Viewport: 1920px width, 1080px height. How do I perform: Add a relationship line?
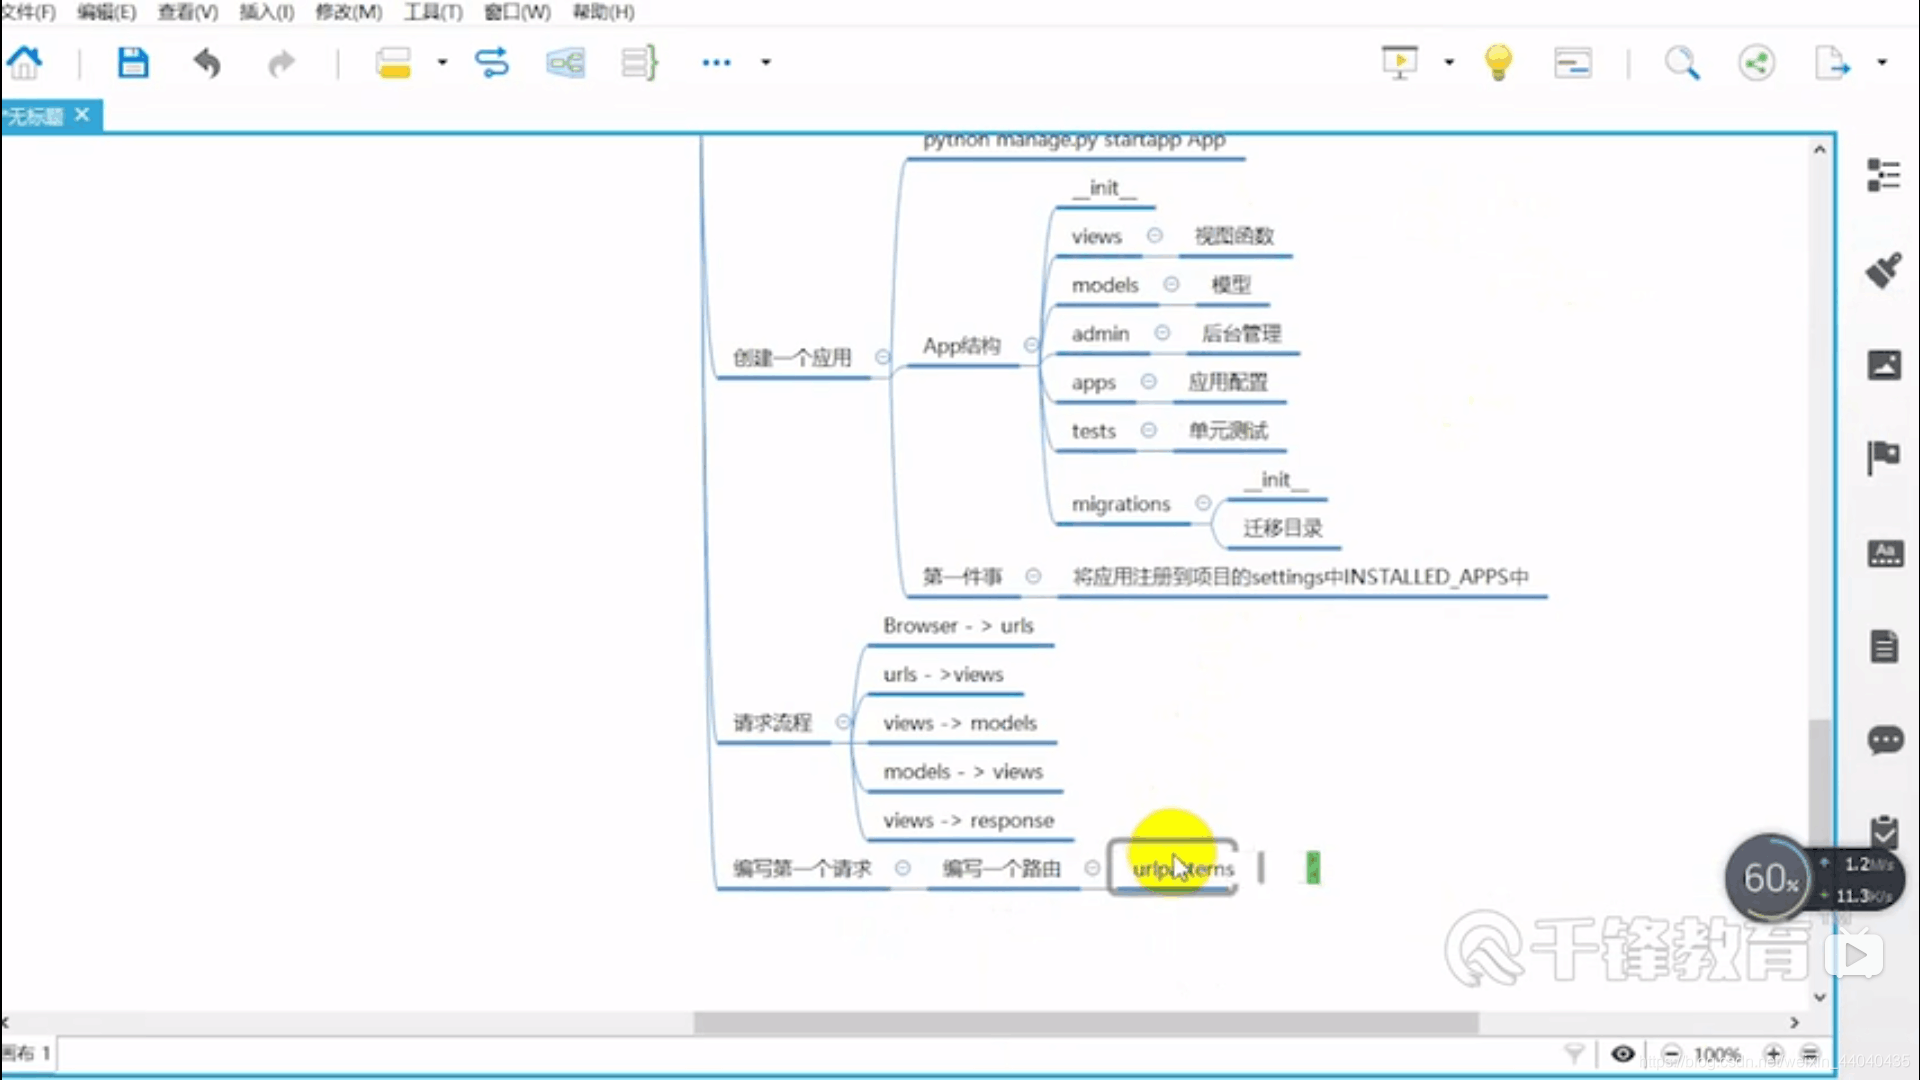coord(492,63)
